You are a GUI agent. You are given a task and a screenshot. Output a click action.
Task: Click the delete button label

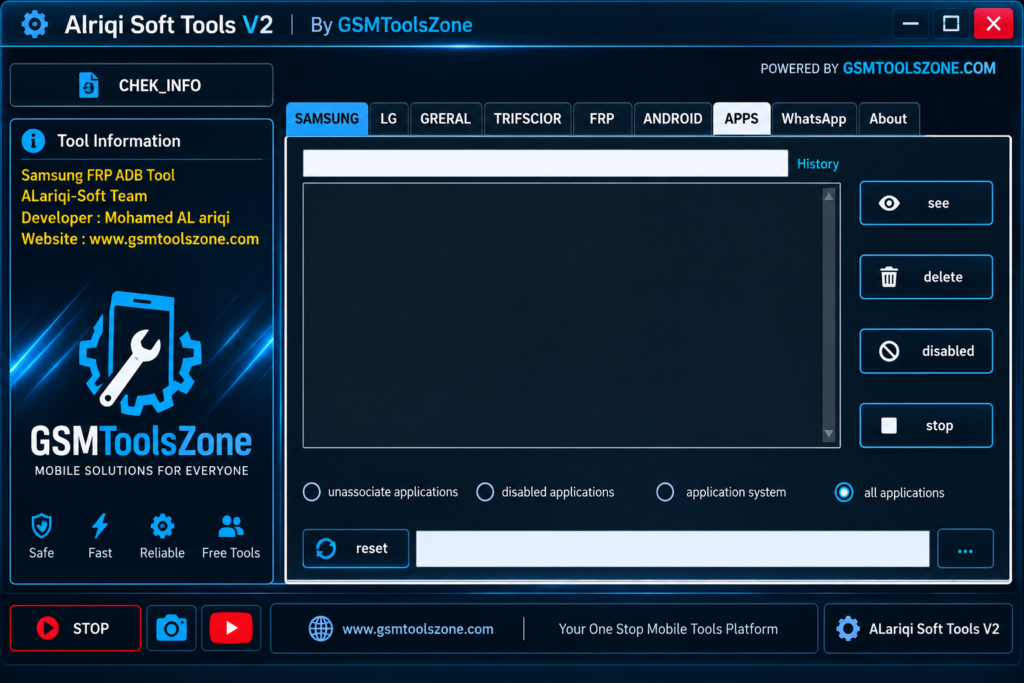point(943,277)
